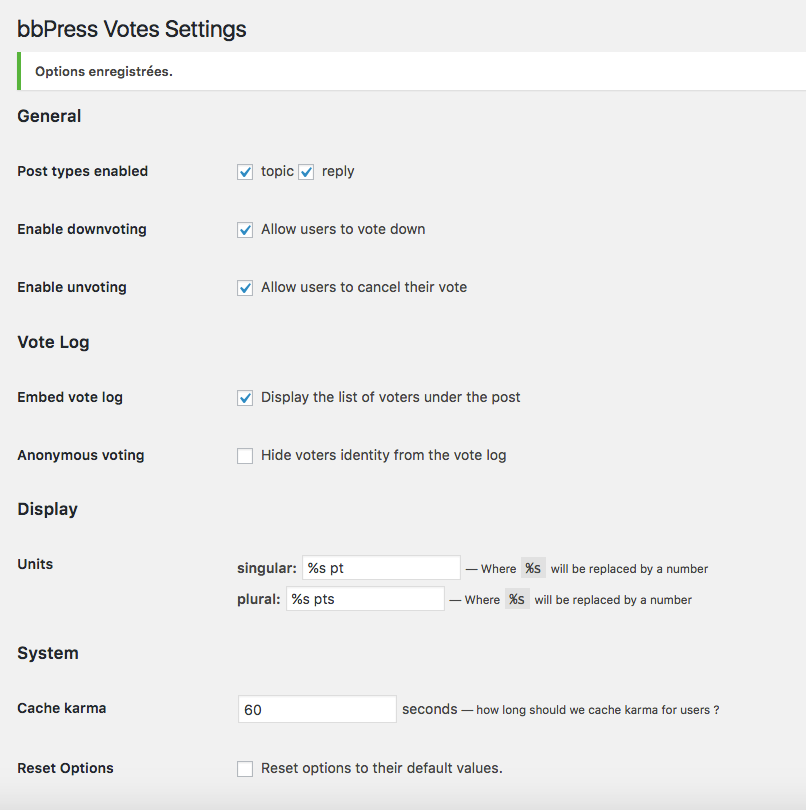
Task: Click the %s code tag beside plural field
Action: tap(517, 599)
